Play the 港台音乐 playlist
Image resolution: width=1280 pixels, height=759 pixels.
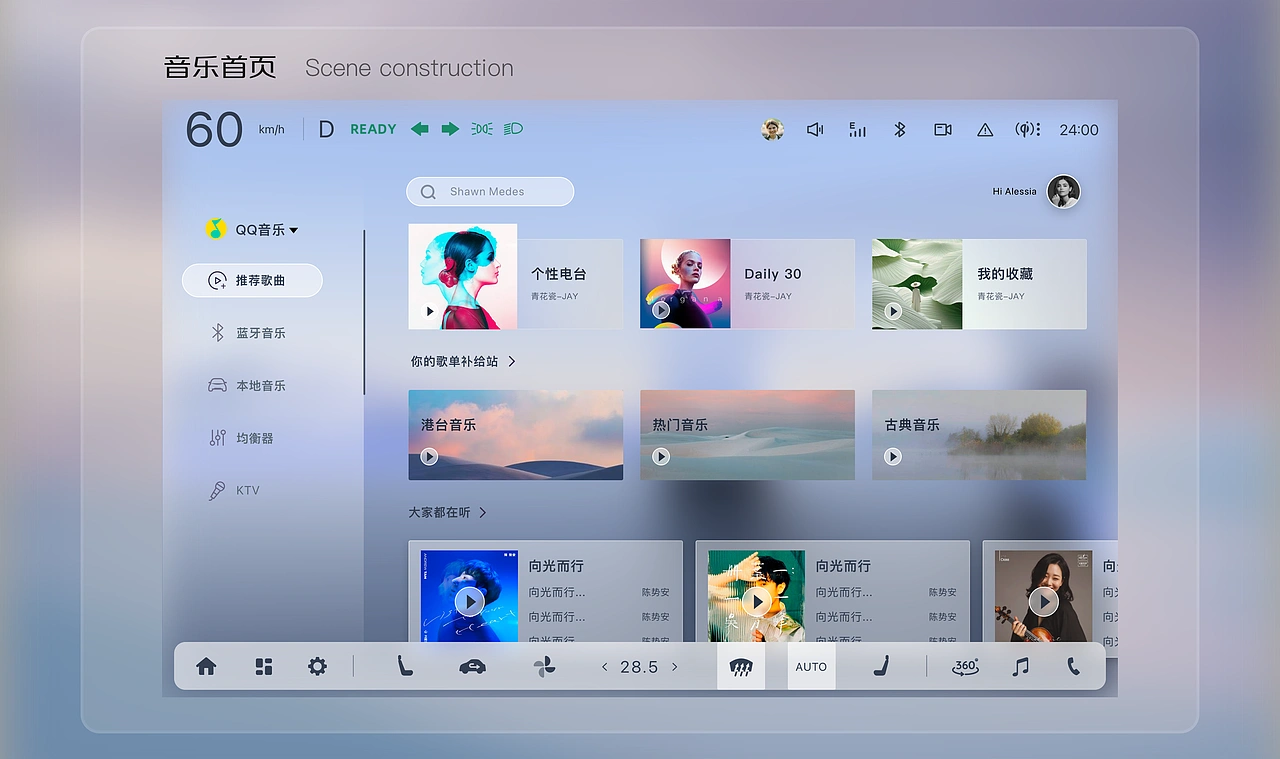coord(429,456)
